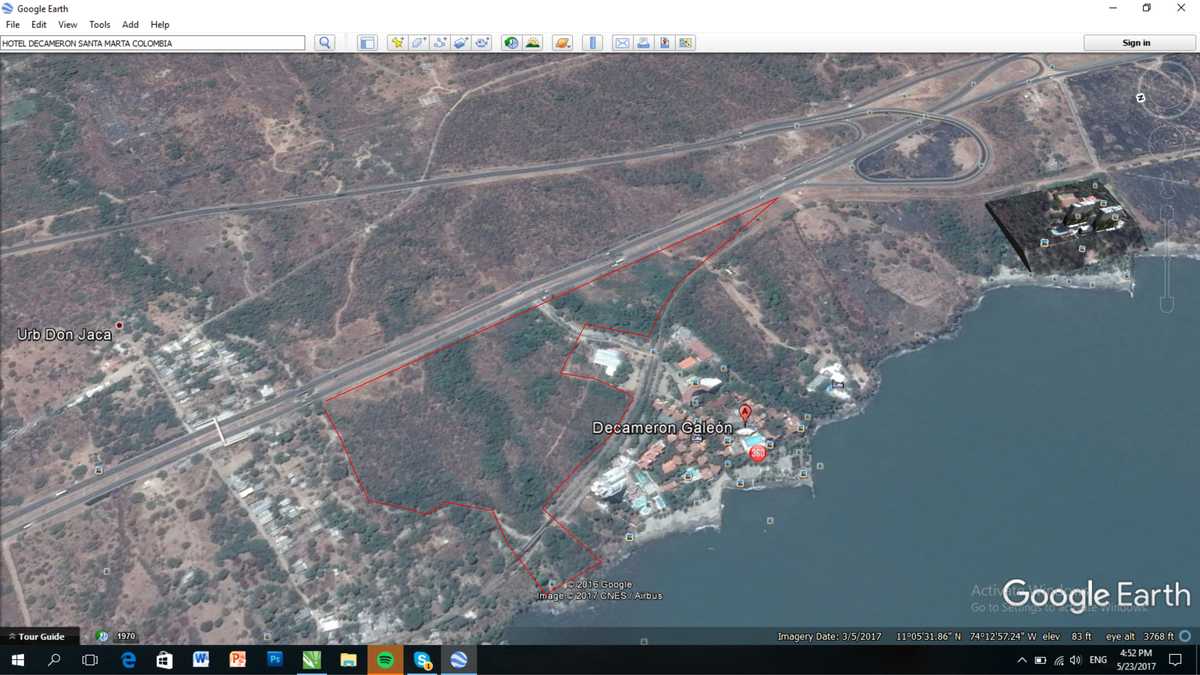Open the Windows Start menu
The image size is (1200, 675).
point(17,660)
